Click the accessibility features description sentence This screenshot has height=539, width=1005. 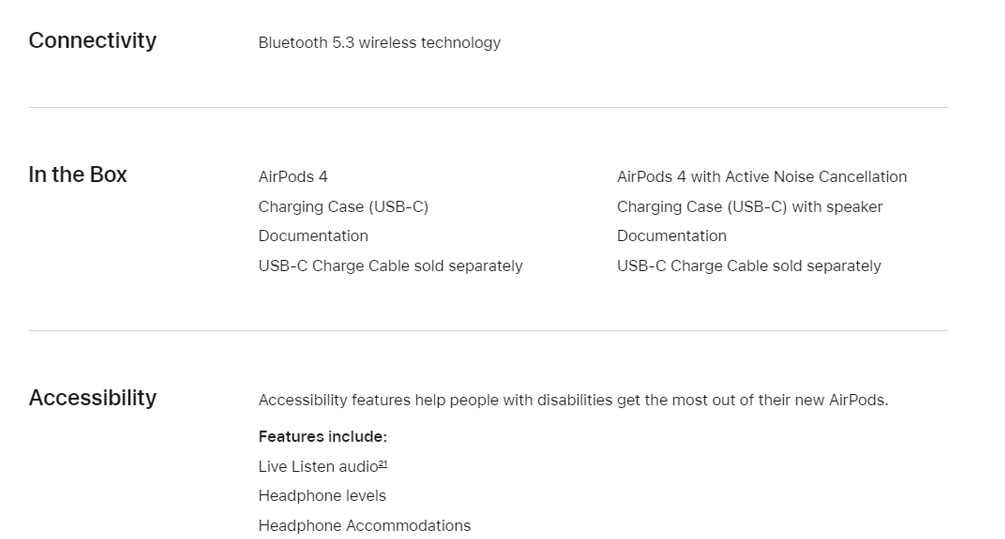[x=572, y=400]
